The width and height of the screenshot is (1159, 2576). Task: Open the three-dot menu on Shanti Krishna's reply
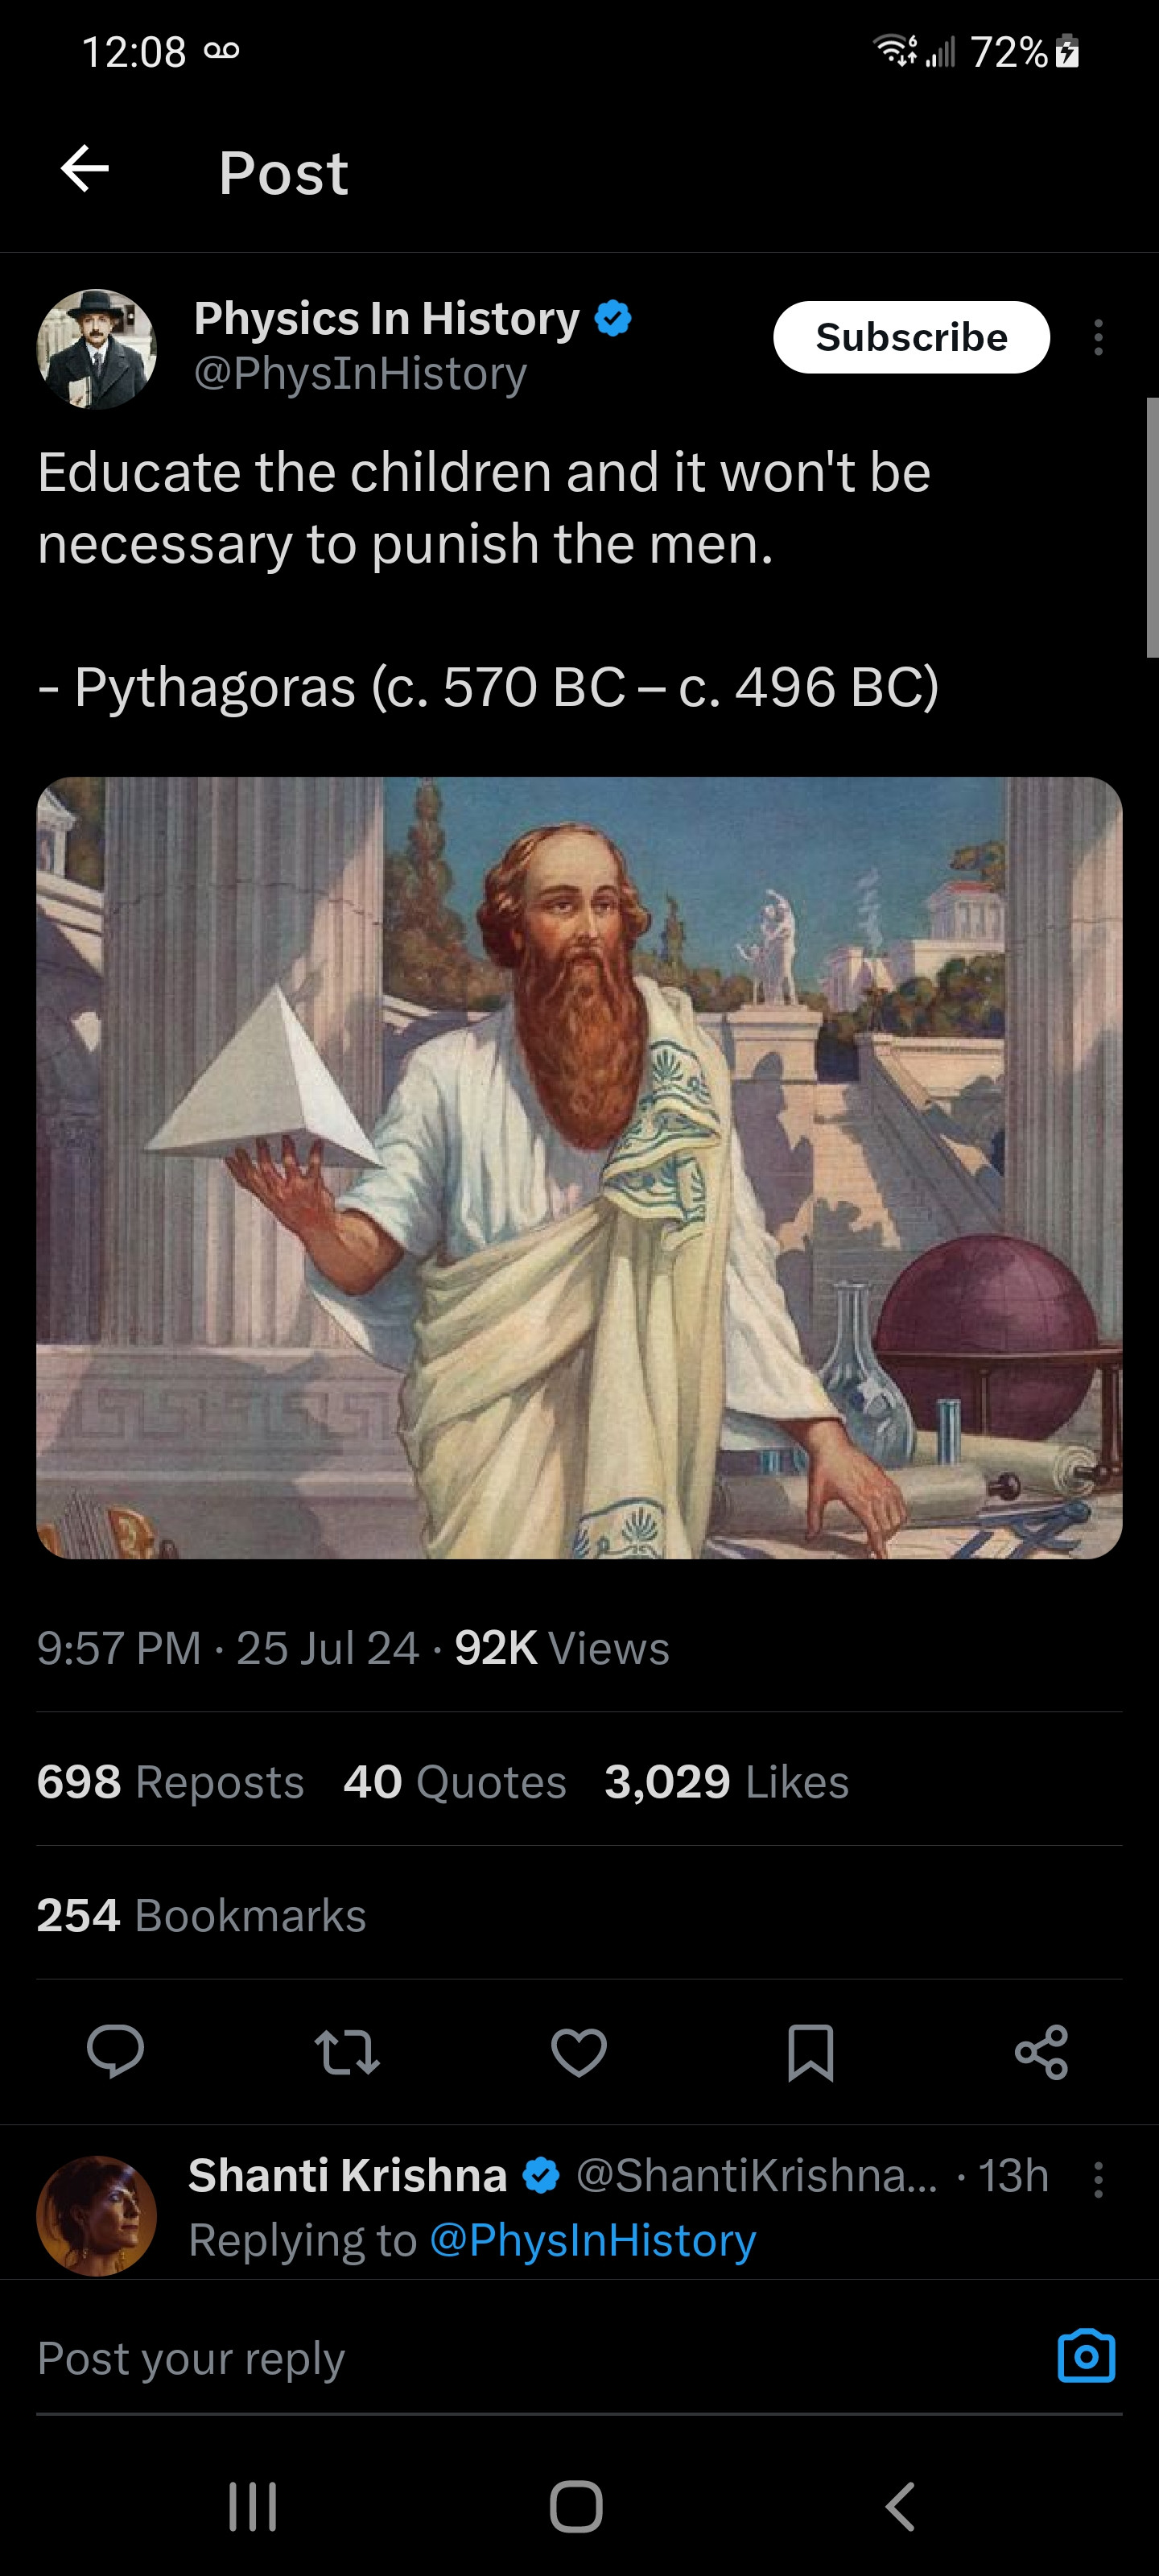[x=1098, y=2180]
